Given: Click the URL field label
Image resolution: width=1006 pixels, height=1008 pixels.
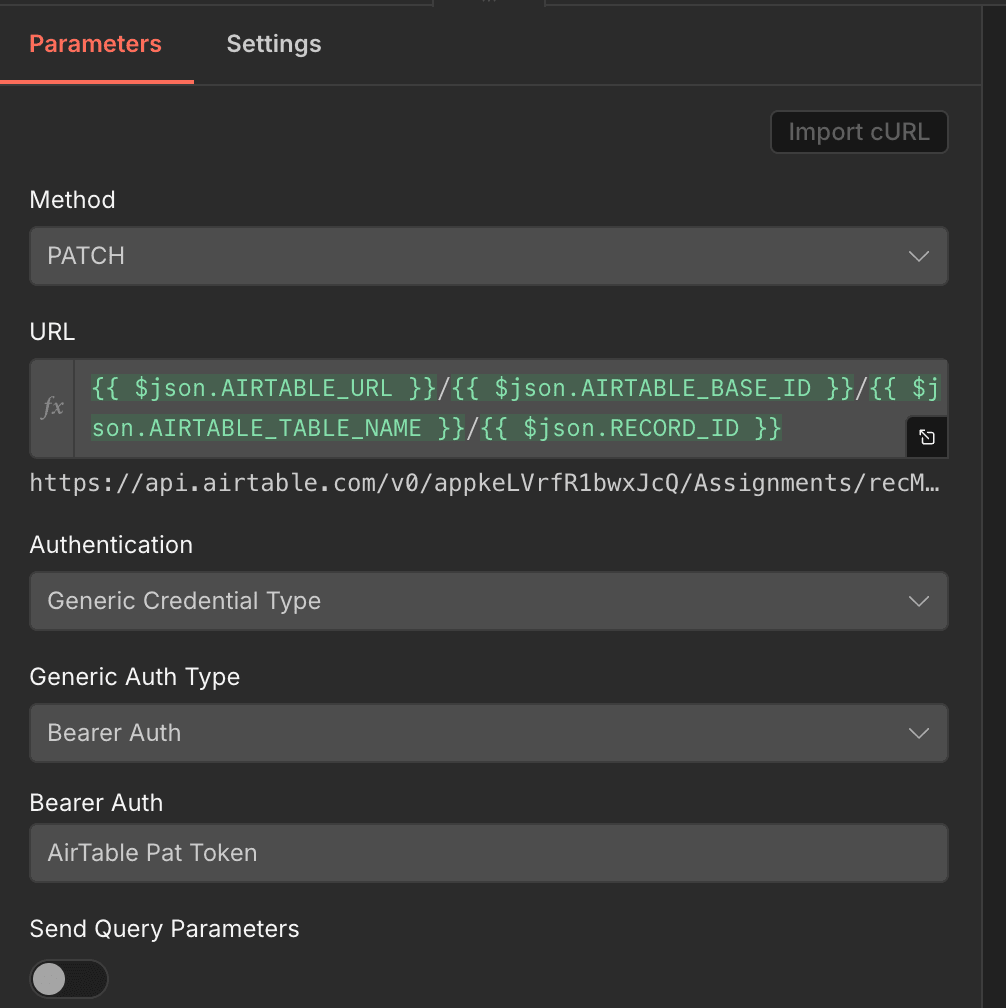Looking at the screenshot, I should 53,332.
